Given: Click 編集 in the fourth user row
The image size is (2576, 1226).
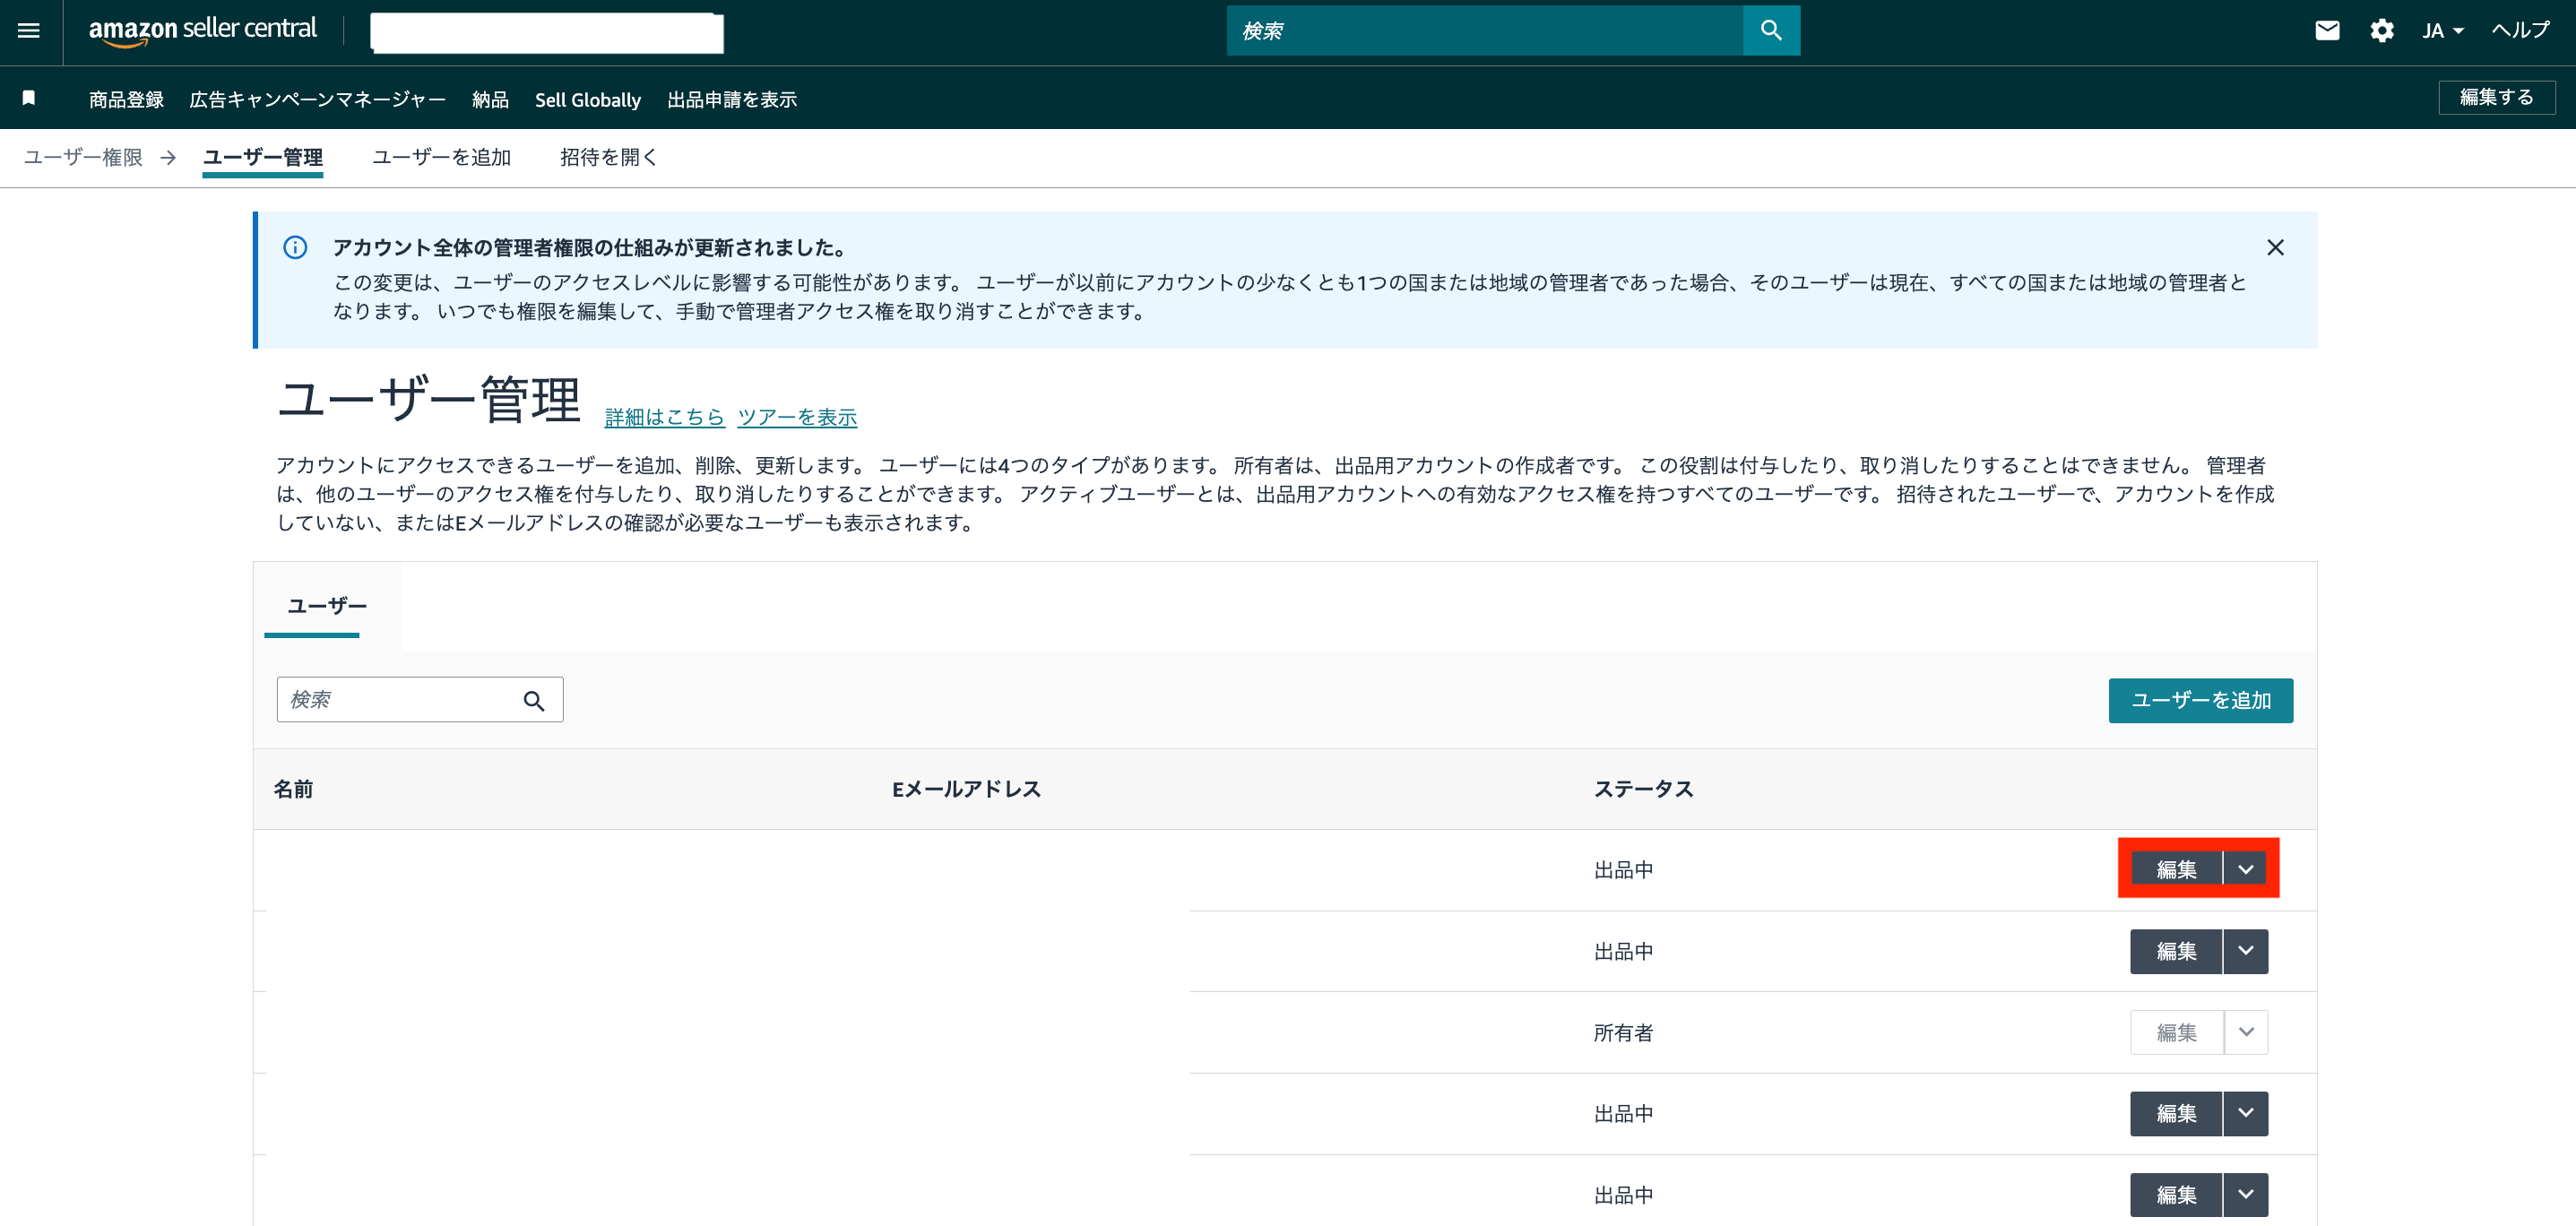Looking at the screenshot, I should click(2176, 1113).
